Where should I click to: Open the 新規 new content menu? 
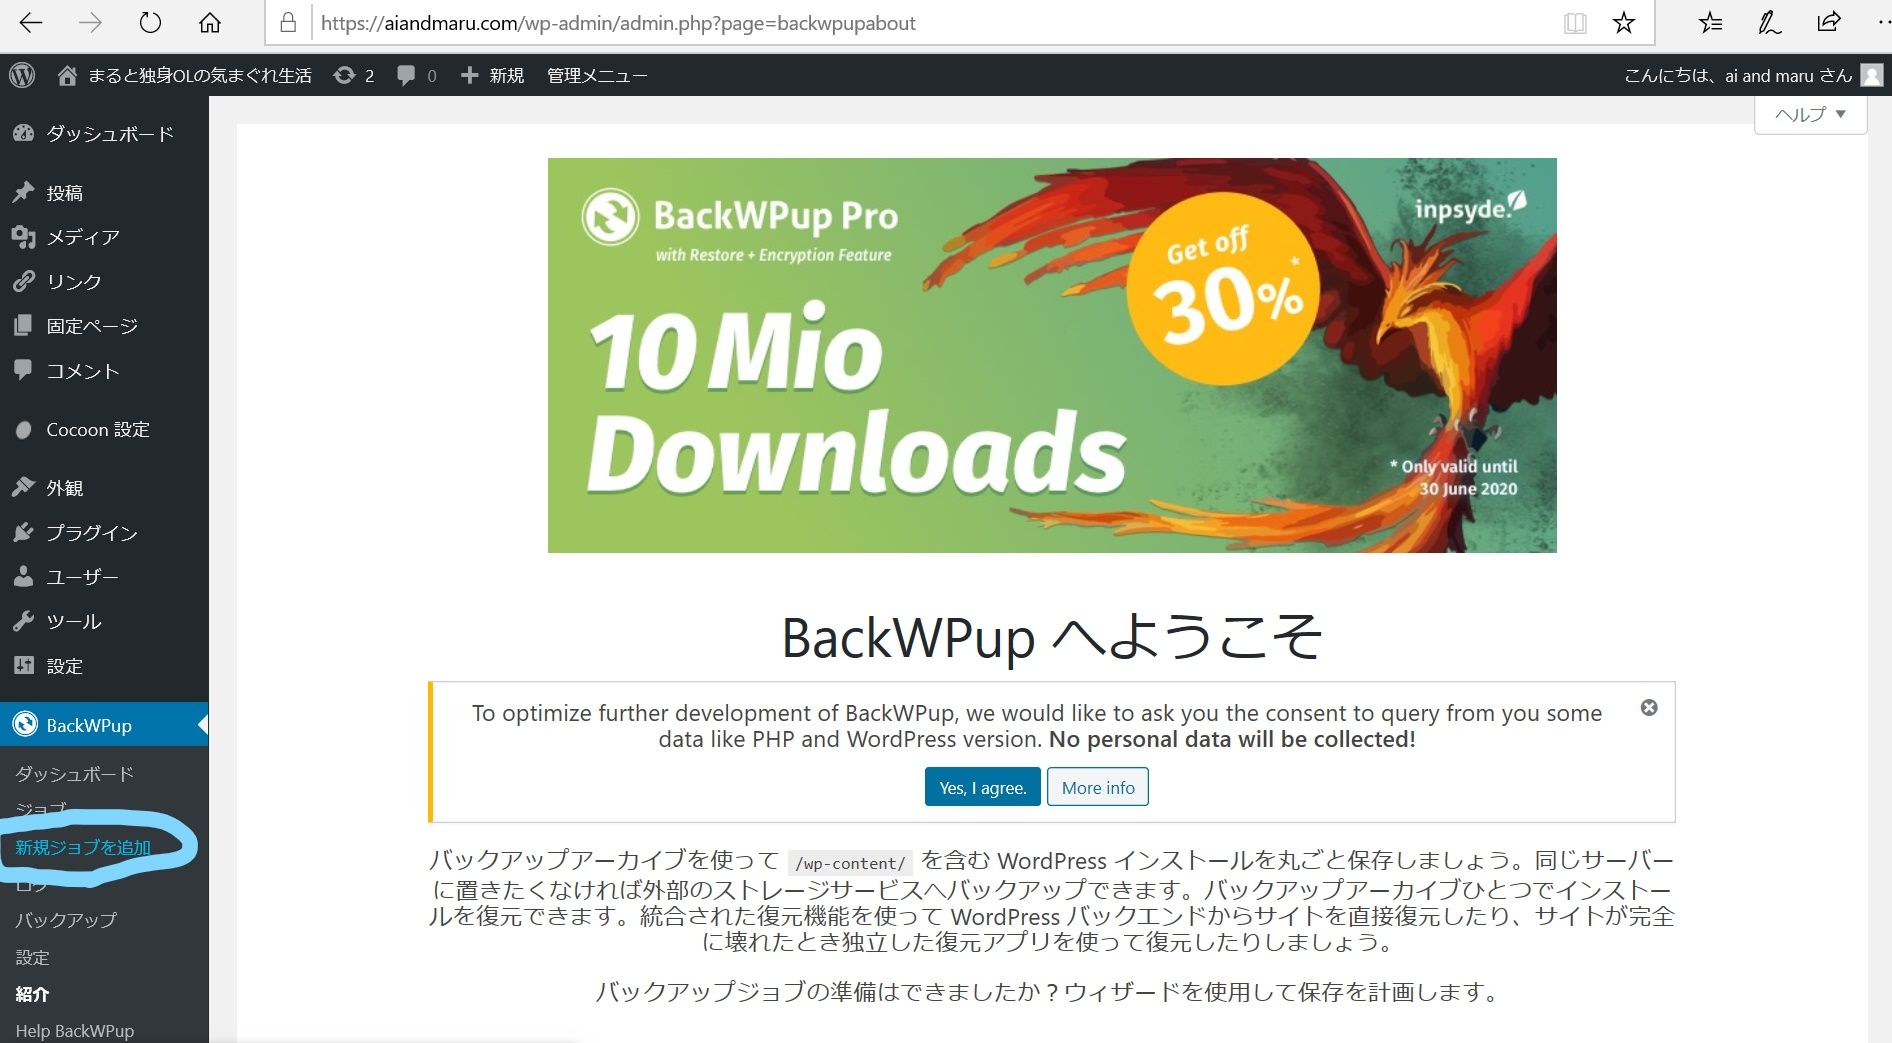point(492,75)
